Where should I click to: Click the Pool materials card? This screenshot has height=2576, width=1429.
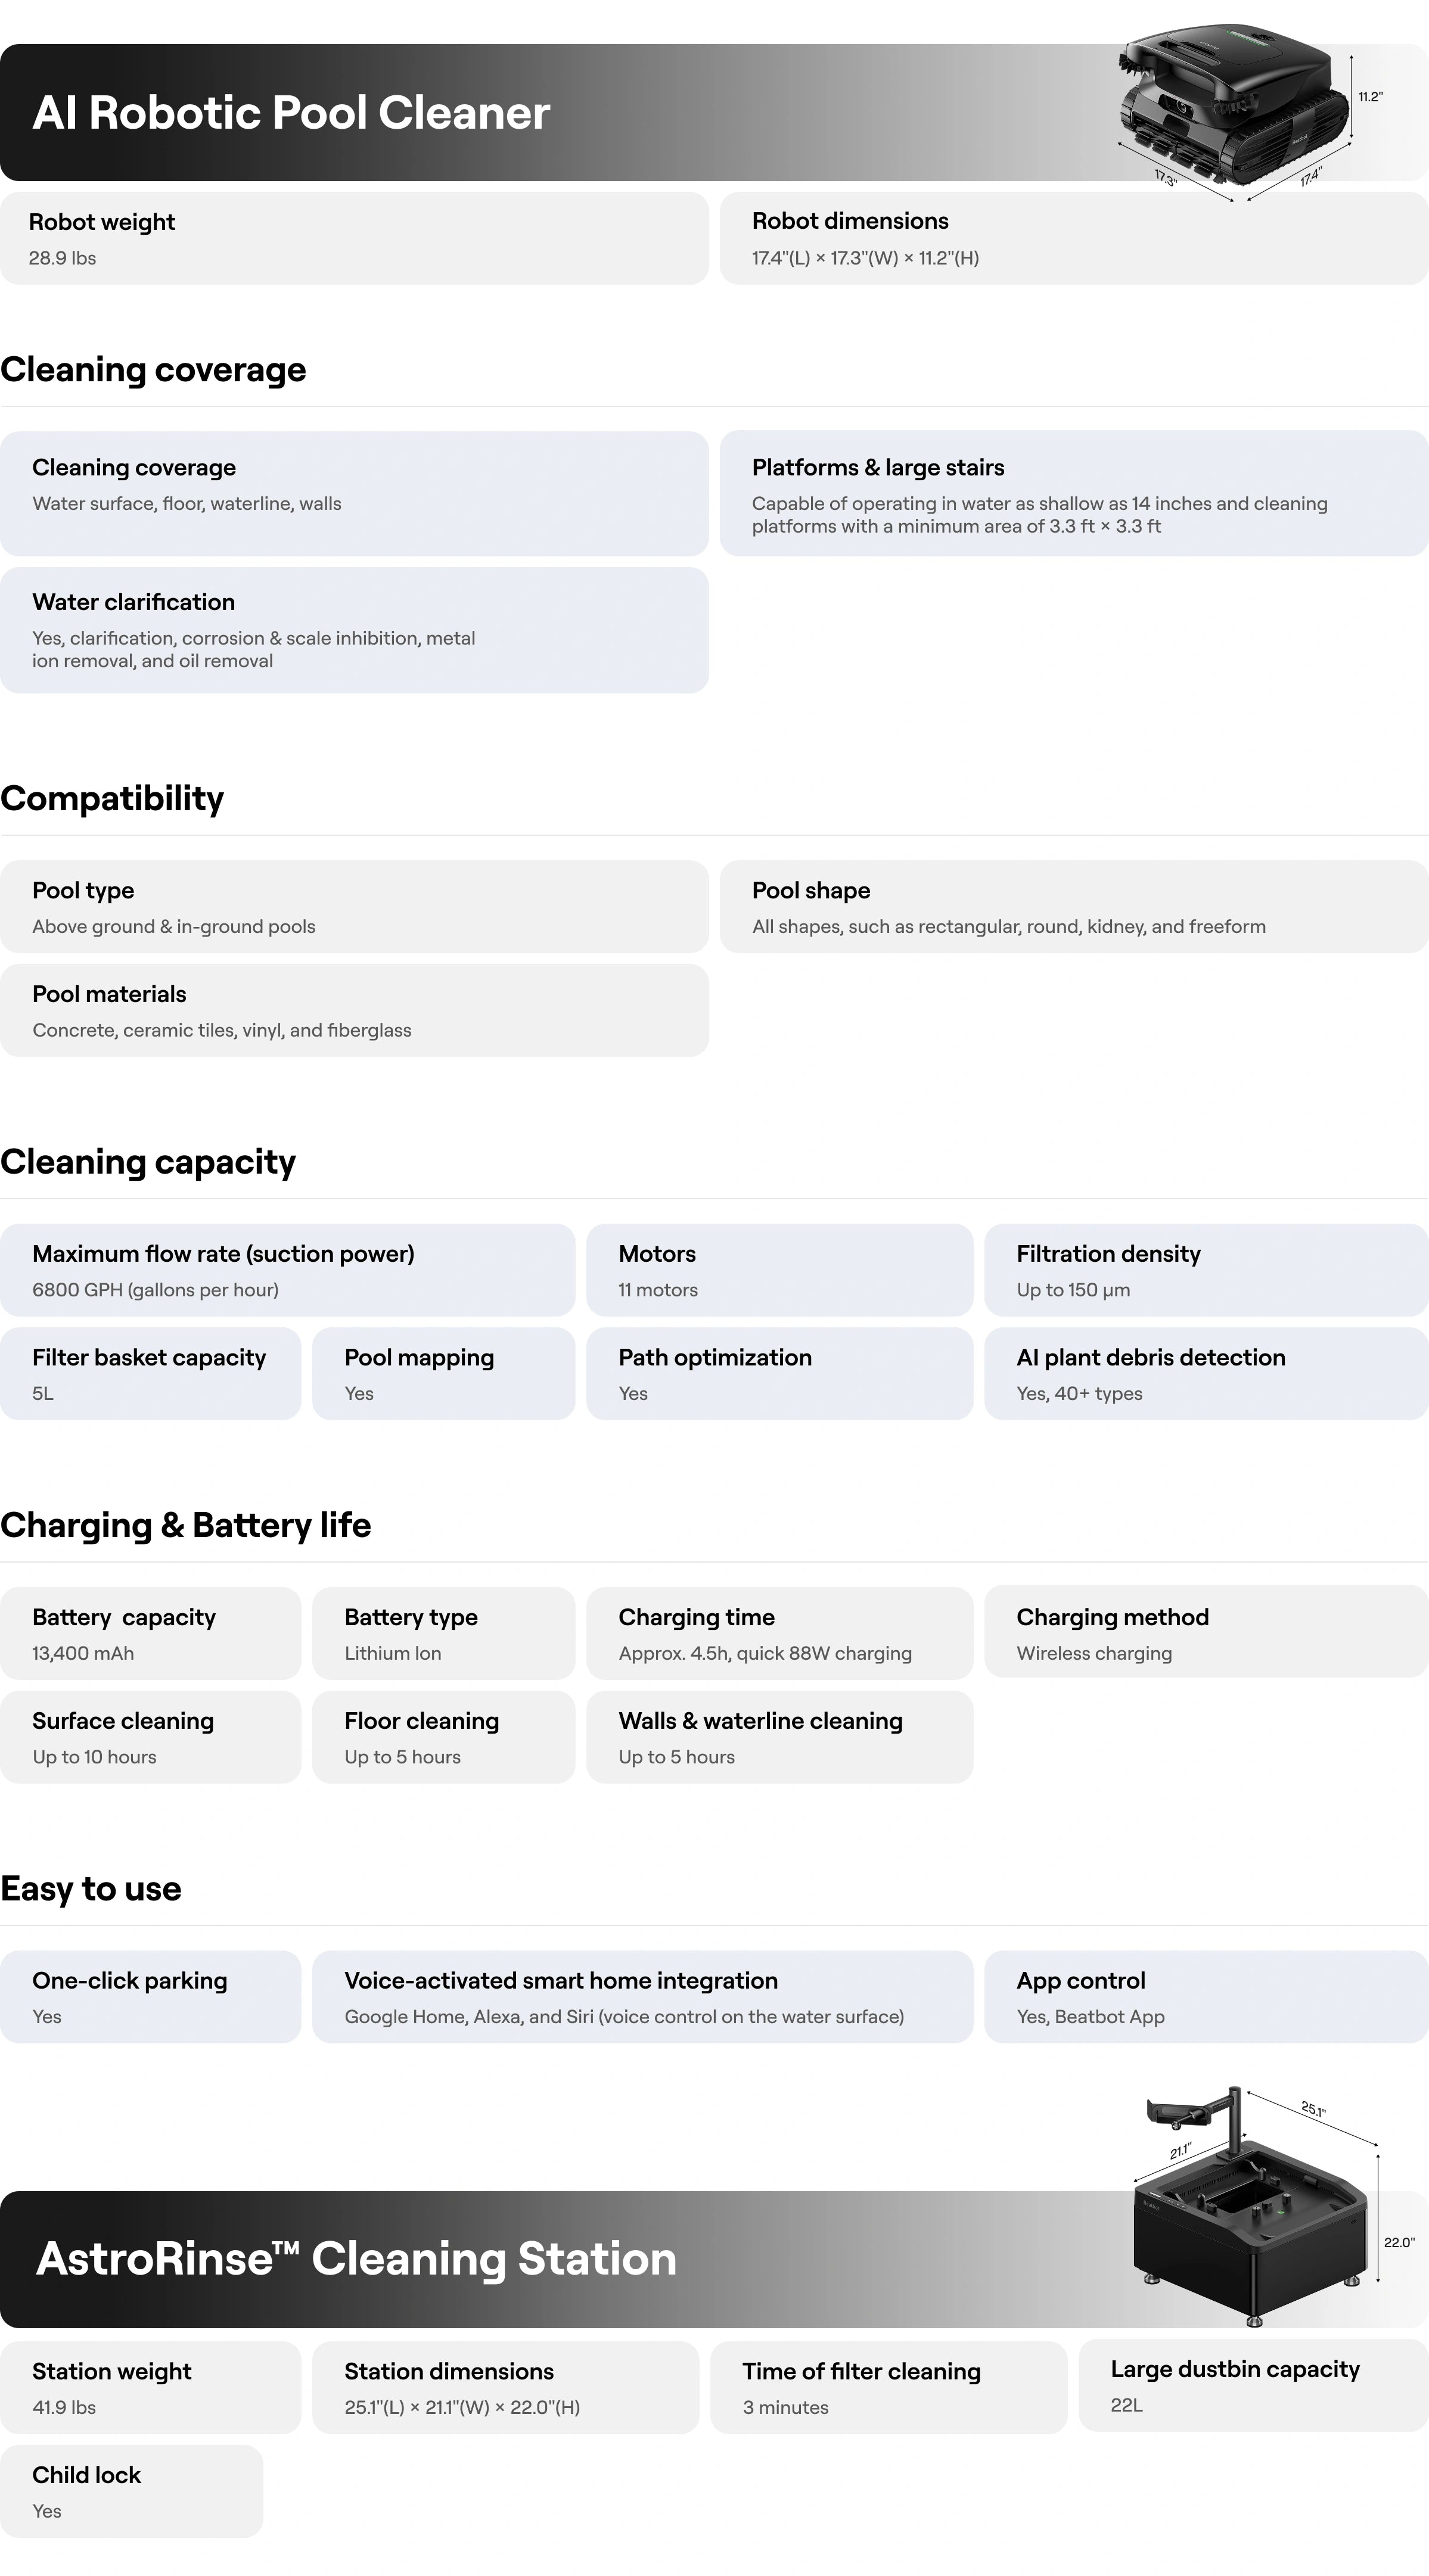[x=354, y=1010]
